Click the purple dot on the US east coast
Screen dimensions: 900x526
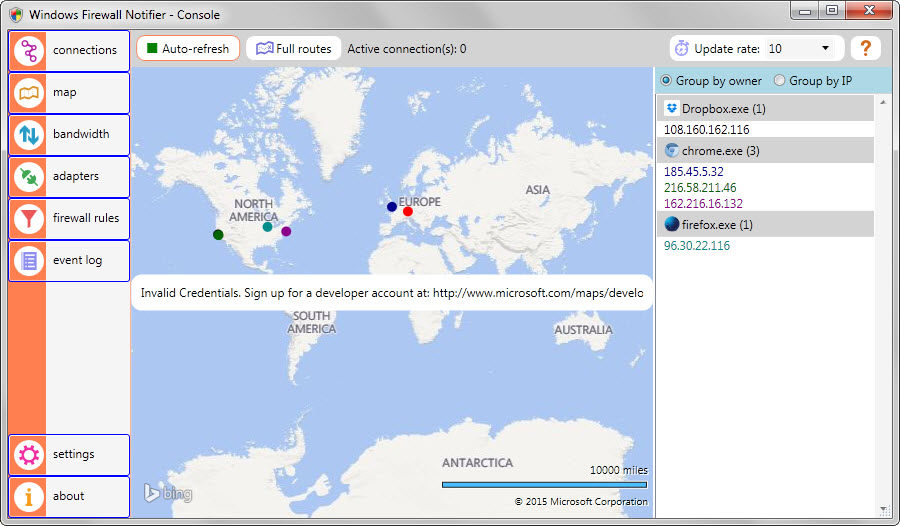(286, 231)
